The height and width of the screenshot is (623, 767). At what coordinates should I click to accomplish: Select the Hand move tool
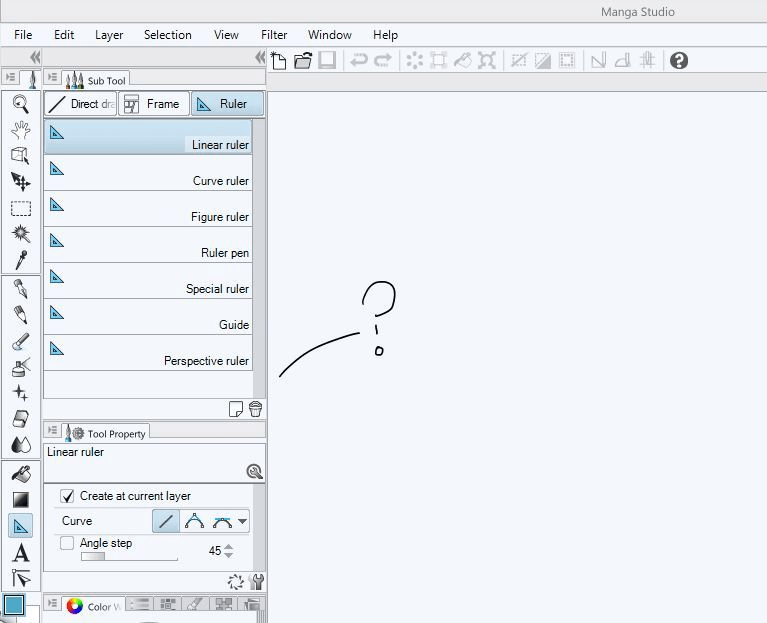[21, 130]
